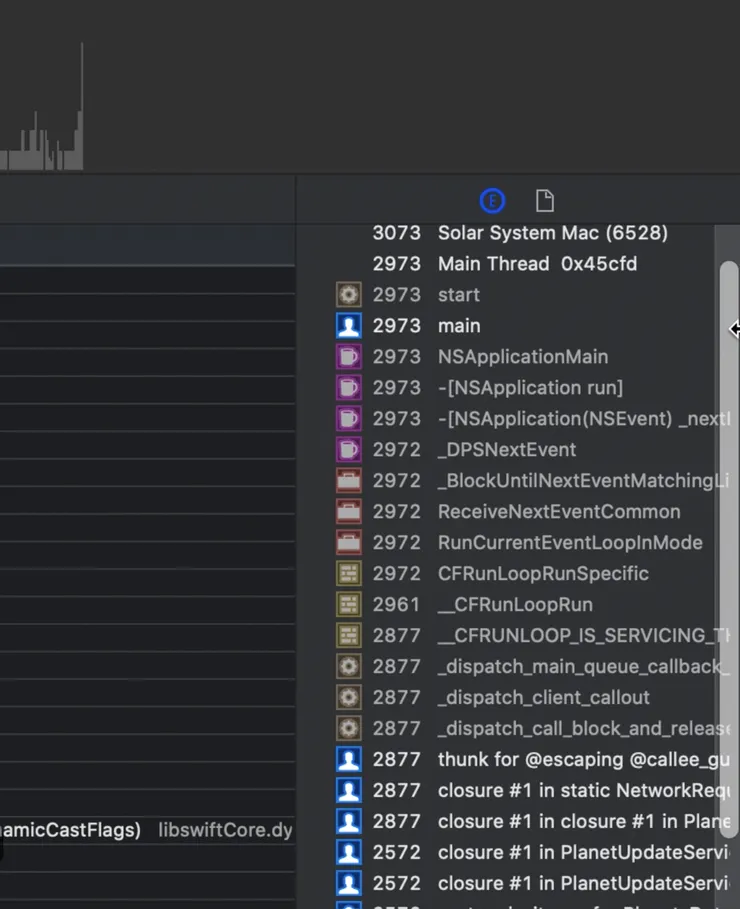Click the user icon beside main

tap(349, 326)
